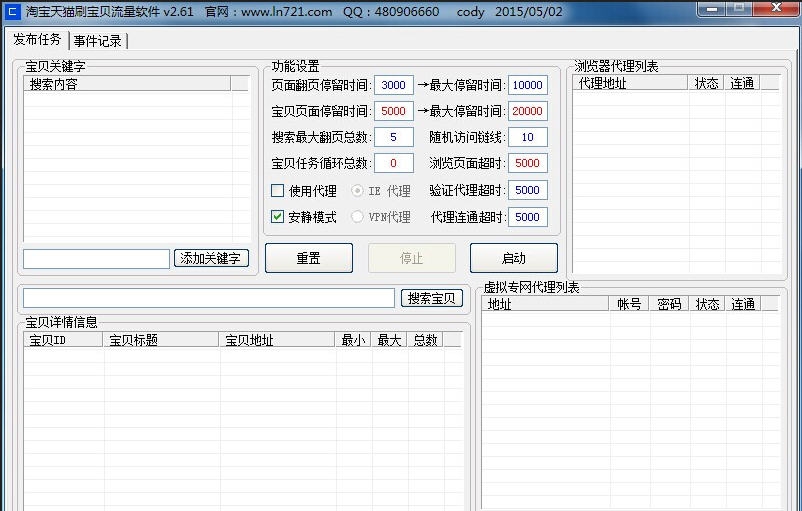
Task: Open the 事件记录 tab
Action: (97, 41)
